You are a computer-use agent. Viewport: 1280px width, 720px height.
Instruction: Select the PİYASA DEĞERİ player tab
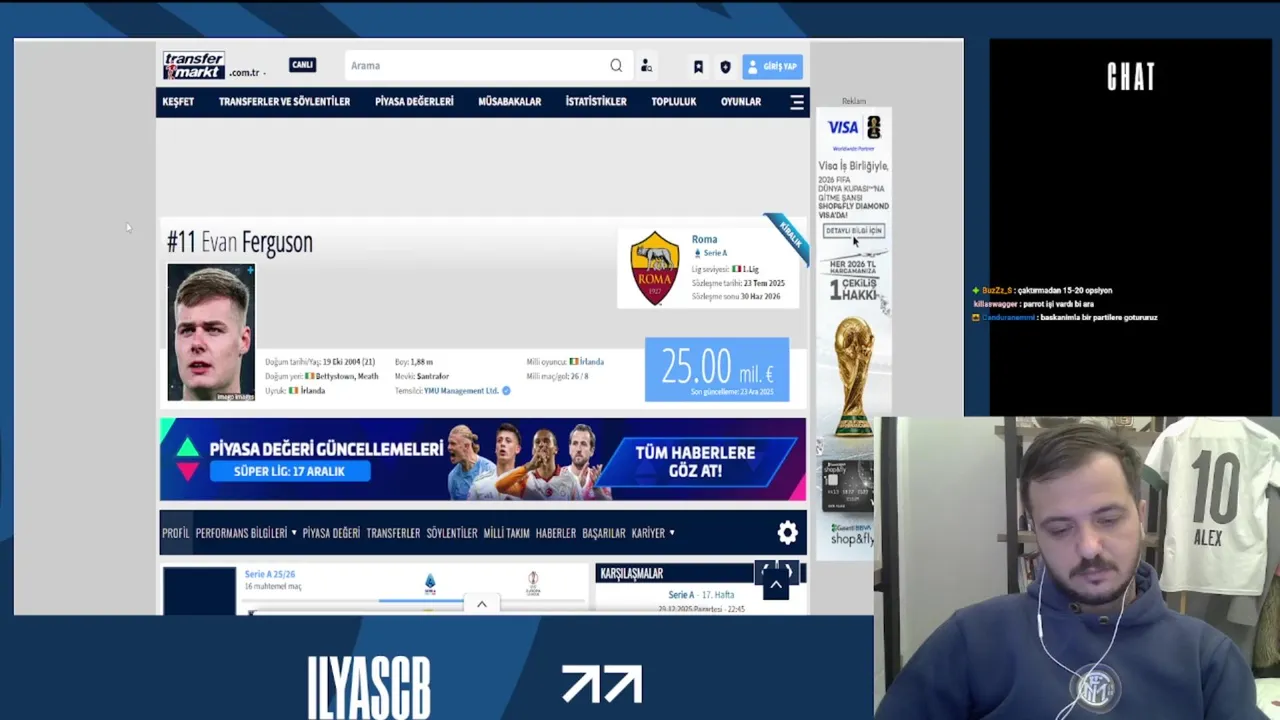[331, 533]
